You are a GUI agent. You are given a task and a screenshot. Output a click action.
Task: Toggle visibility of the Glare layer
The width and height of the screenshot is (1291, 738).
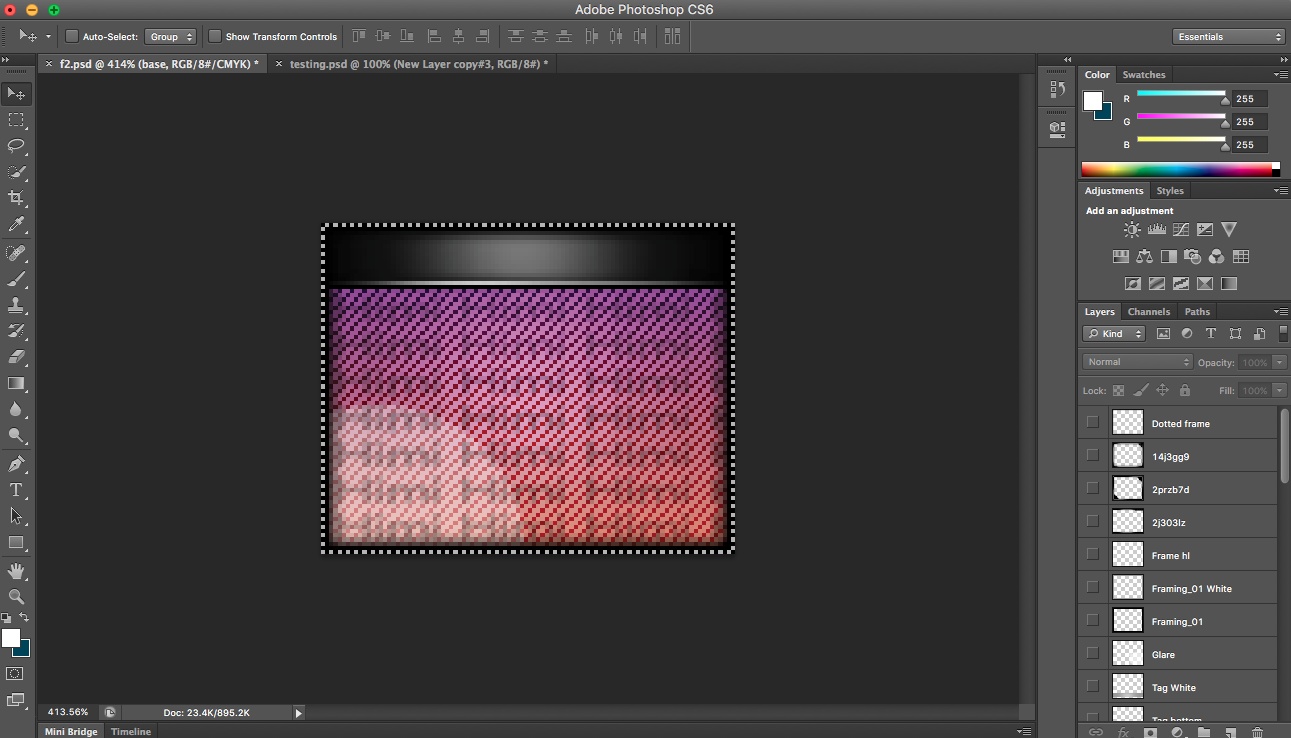pyautogui.click(x=1092, y=652)
